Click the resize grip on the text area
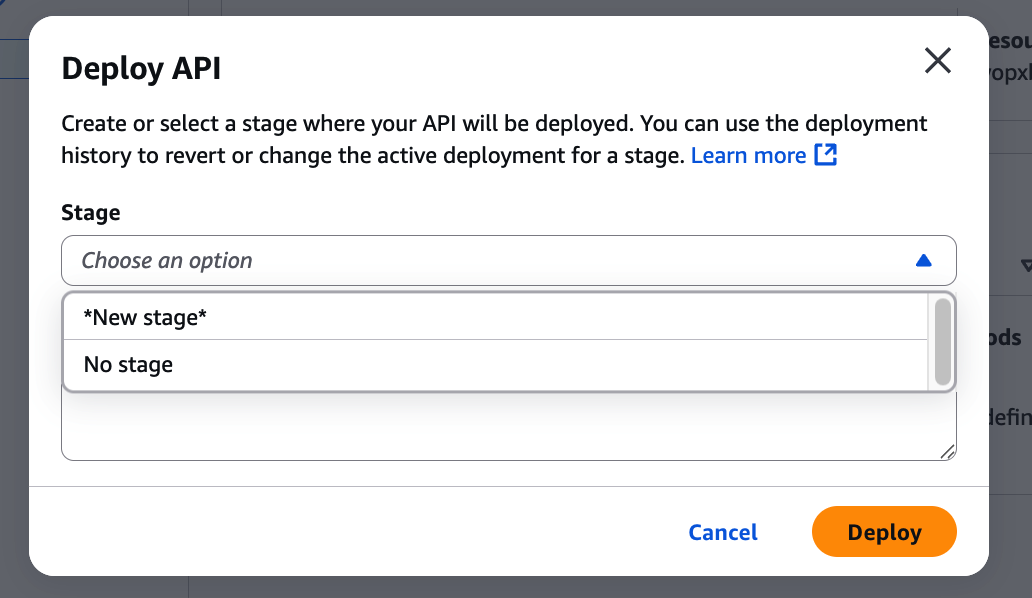1032x598 pixels. [947, 451]
